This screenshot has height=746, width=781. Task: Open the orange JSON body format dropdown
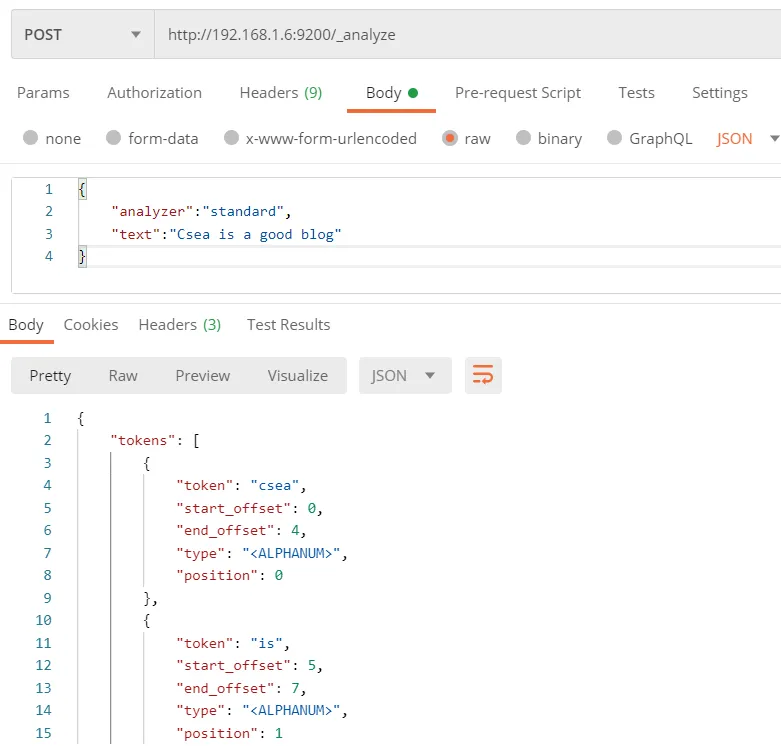coord(746,139)
